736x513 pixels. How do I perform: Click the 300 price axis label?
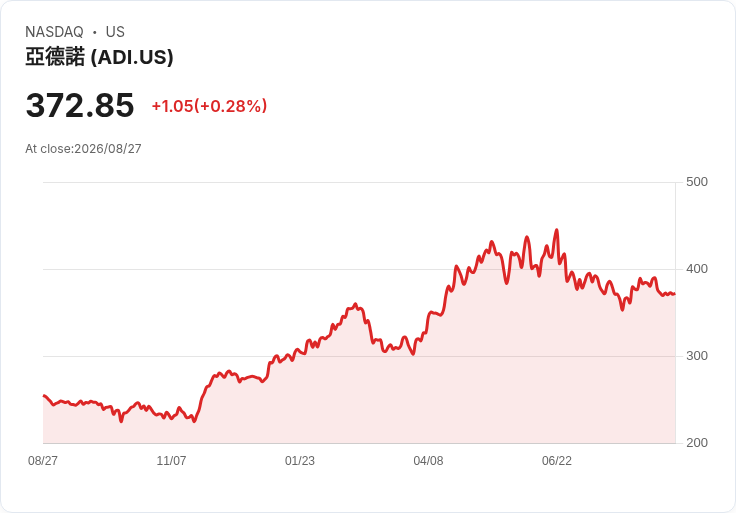(697, 356)
